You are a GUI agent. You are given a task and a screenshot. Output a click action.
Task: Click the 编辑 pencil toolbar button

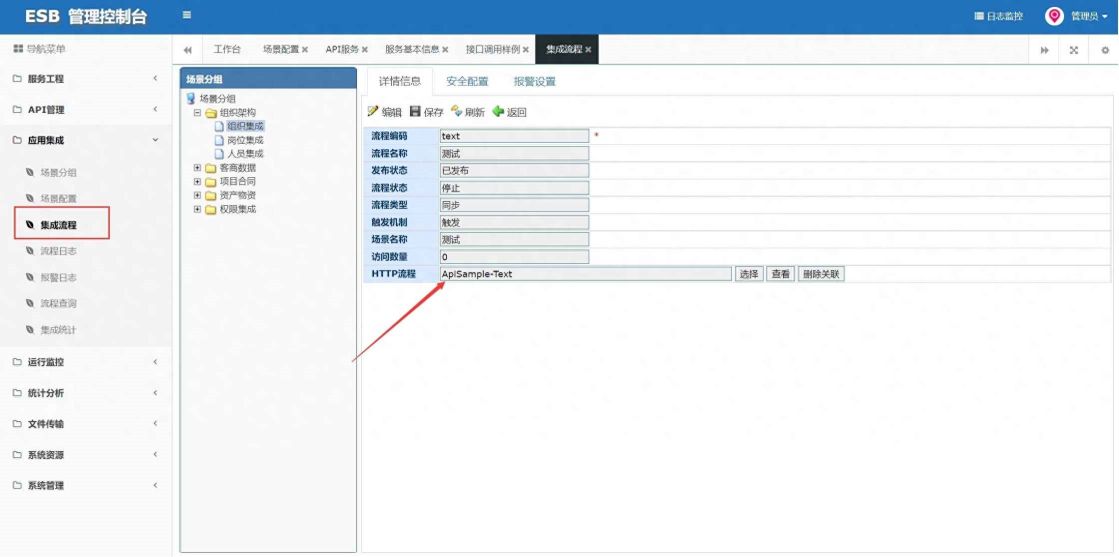[x=385, y=112]
